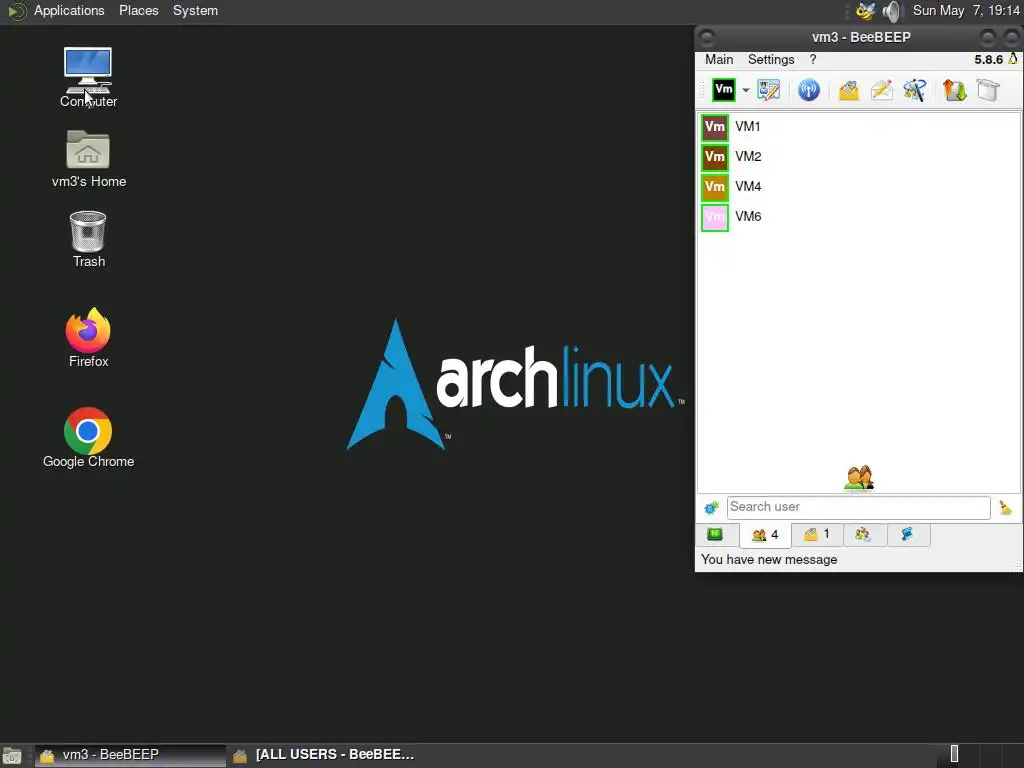This screenshot has height=768, width=1024.
Task: Click the vm3 - BeeBEEP taskbar button
Action: tap(129, 755)
